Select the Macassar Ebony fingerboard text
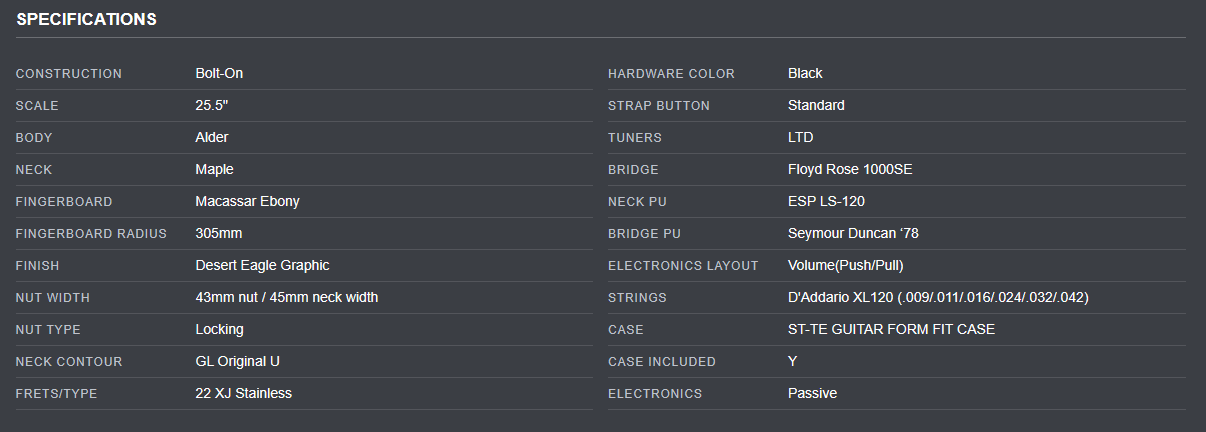This screenshot has height=432, width=1206. (247, 201)
